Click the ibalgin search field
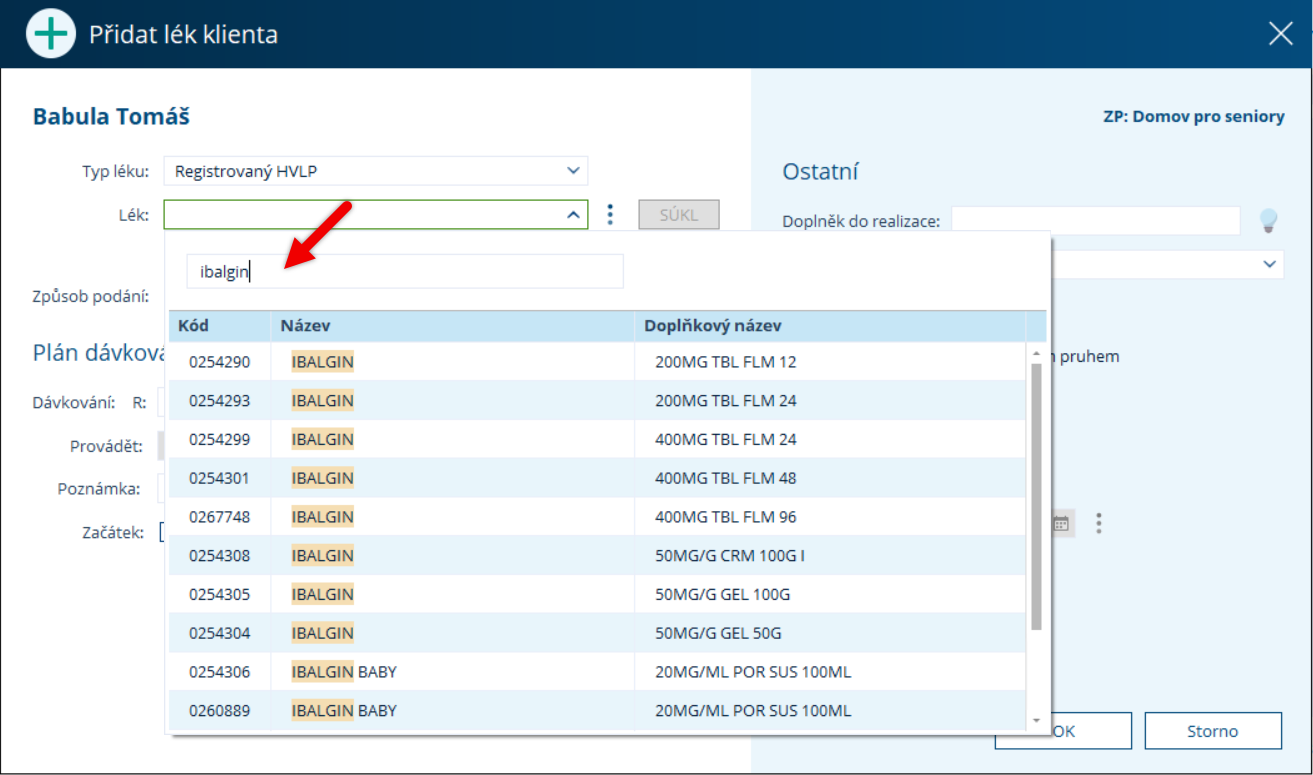 405,271
